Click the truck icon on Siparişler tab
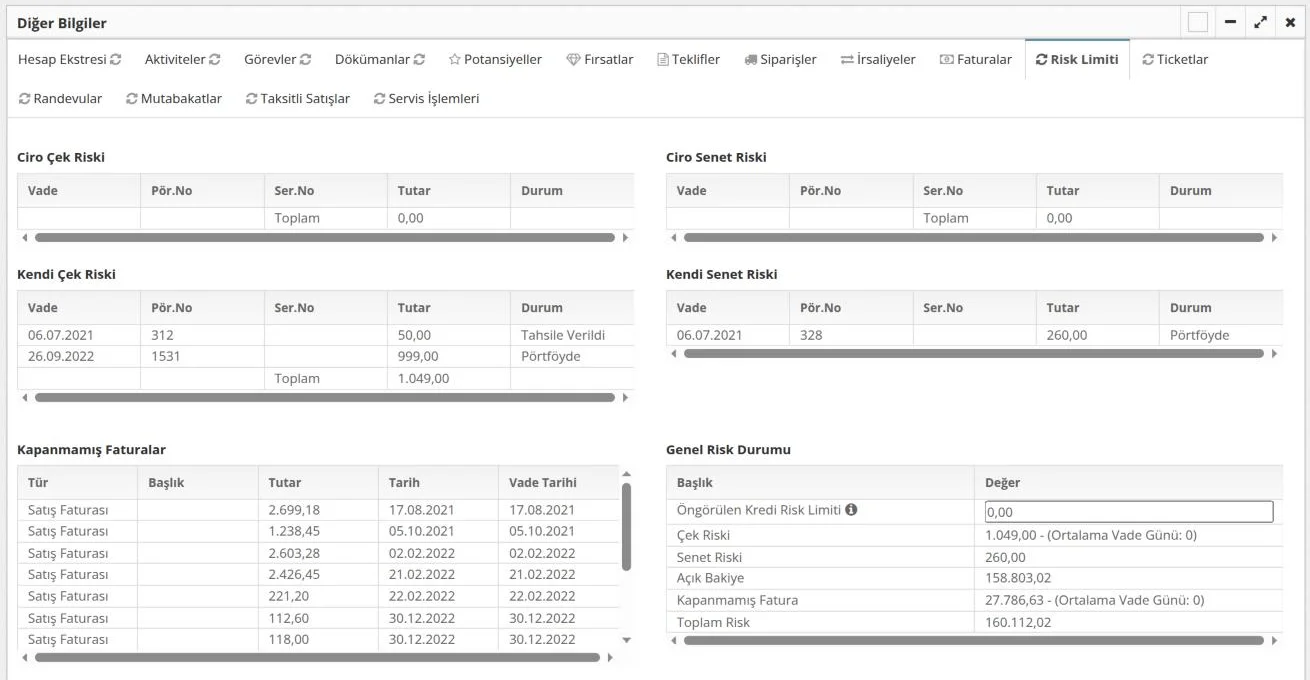This screenshot has width=1310, height=680. click(x=751, y=60)
